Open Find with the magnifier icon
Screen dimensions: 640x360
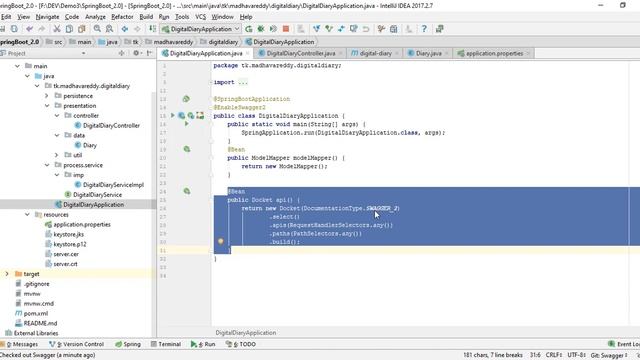(97, 29)
